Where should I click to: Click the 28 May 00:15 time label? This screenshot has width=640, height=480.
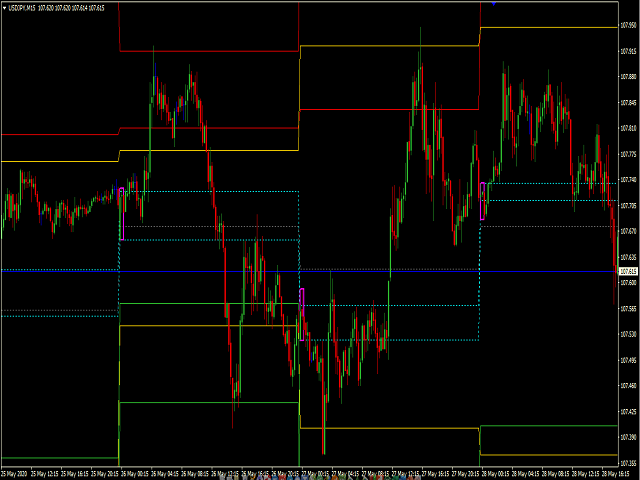[x=496, y=474]
